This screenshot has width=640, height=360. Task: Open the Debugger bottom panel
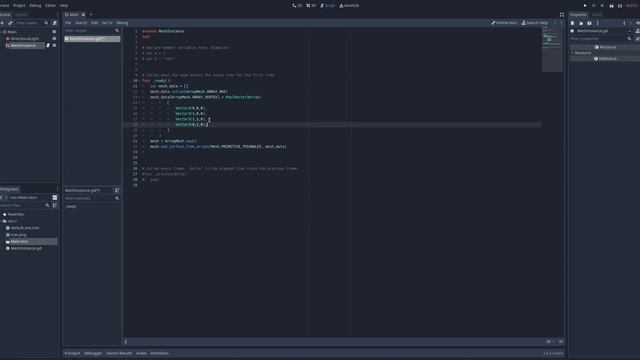93,353
